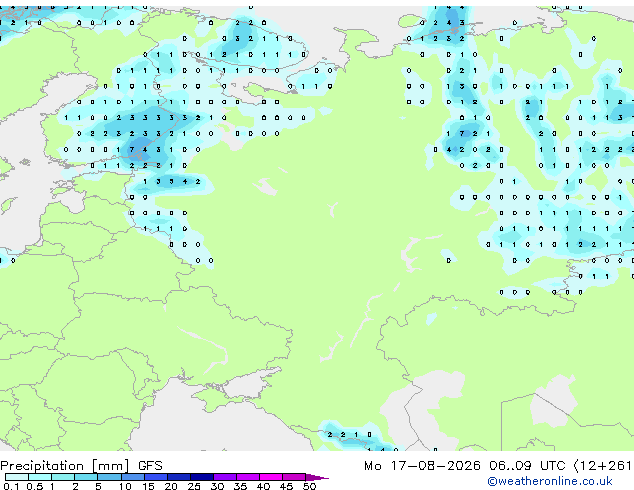Click the 'GFS' model label
The image size is (634, 490).
coord(150,466)
